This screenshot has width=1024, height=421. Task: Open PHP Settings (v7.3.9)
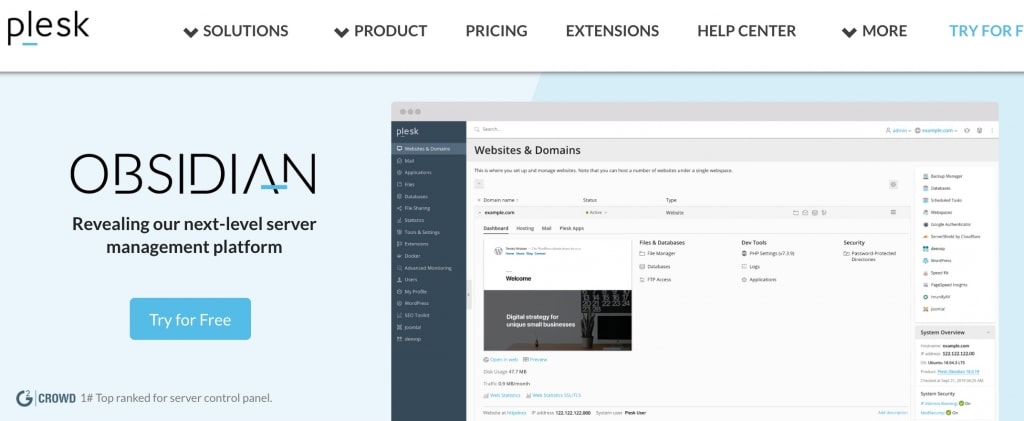[x=767, y=253]
